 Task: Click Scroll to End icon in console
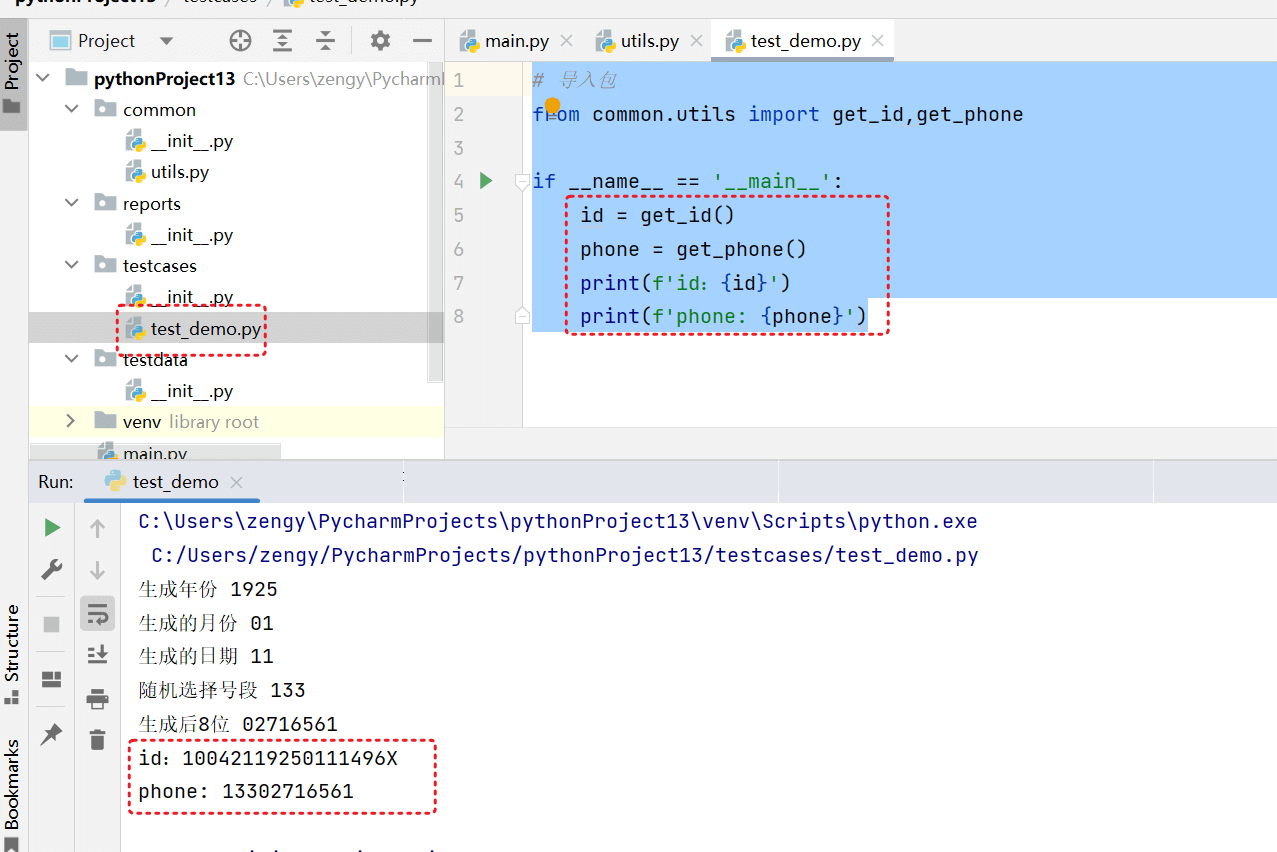point(97,655)
